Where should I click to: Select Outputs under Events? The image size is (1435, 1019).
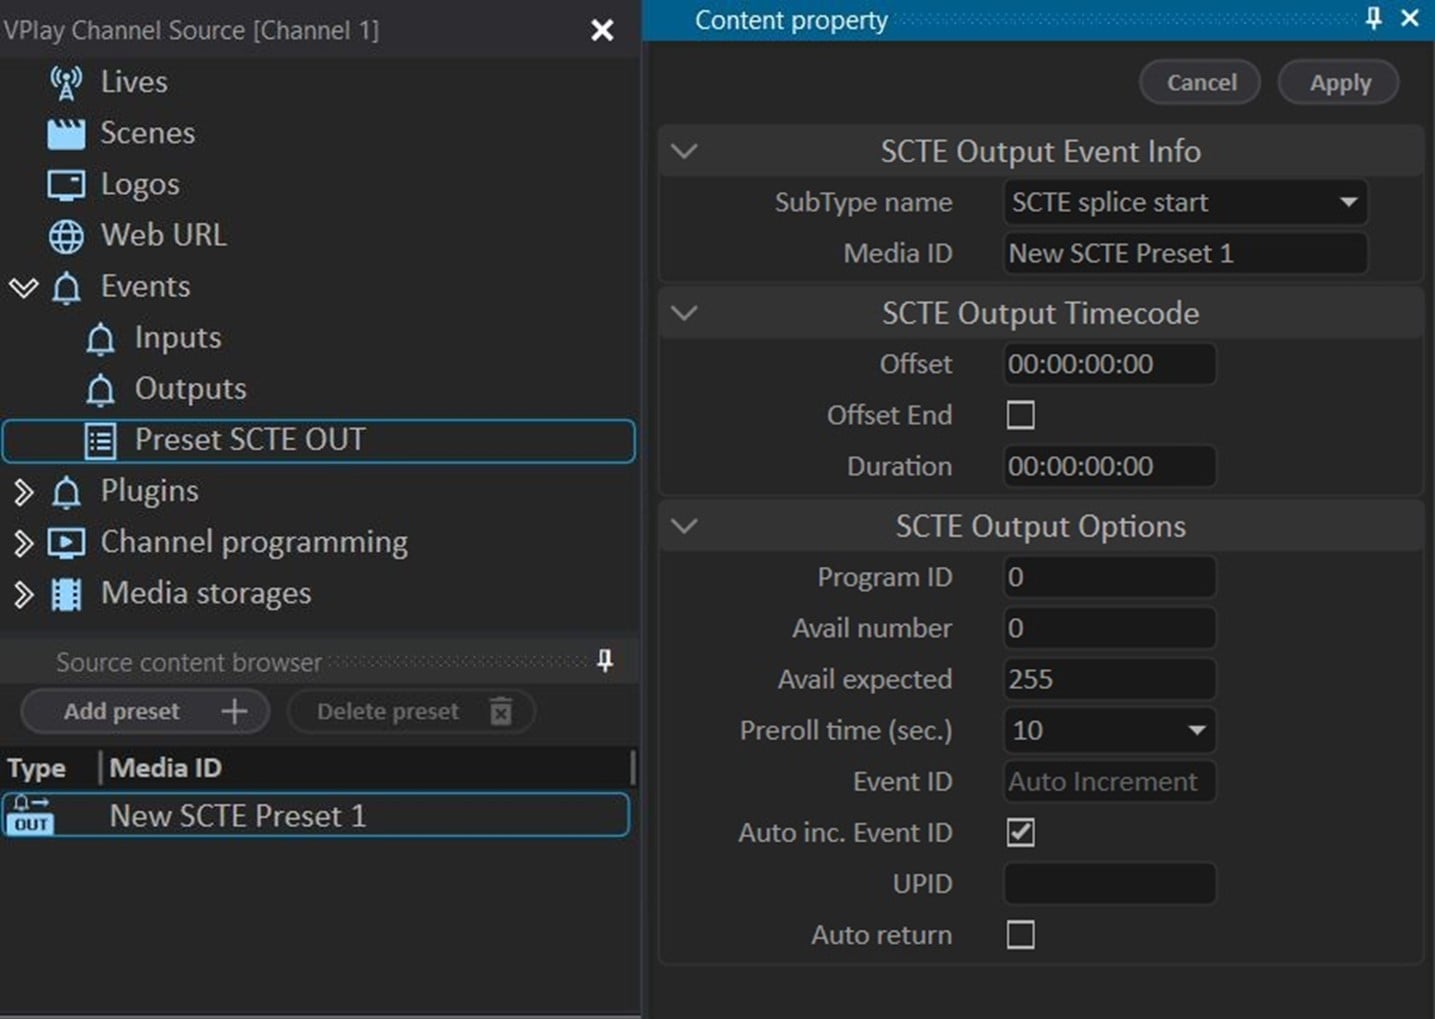pyautogui.click(x=190, y=389)
